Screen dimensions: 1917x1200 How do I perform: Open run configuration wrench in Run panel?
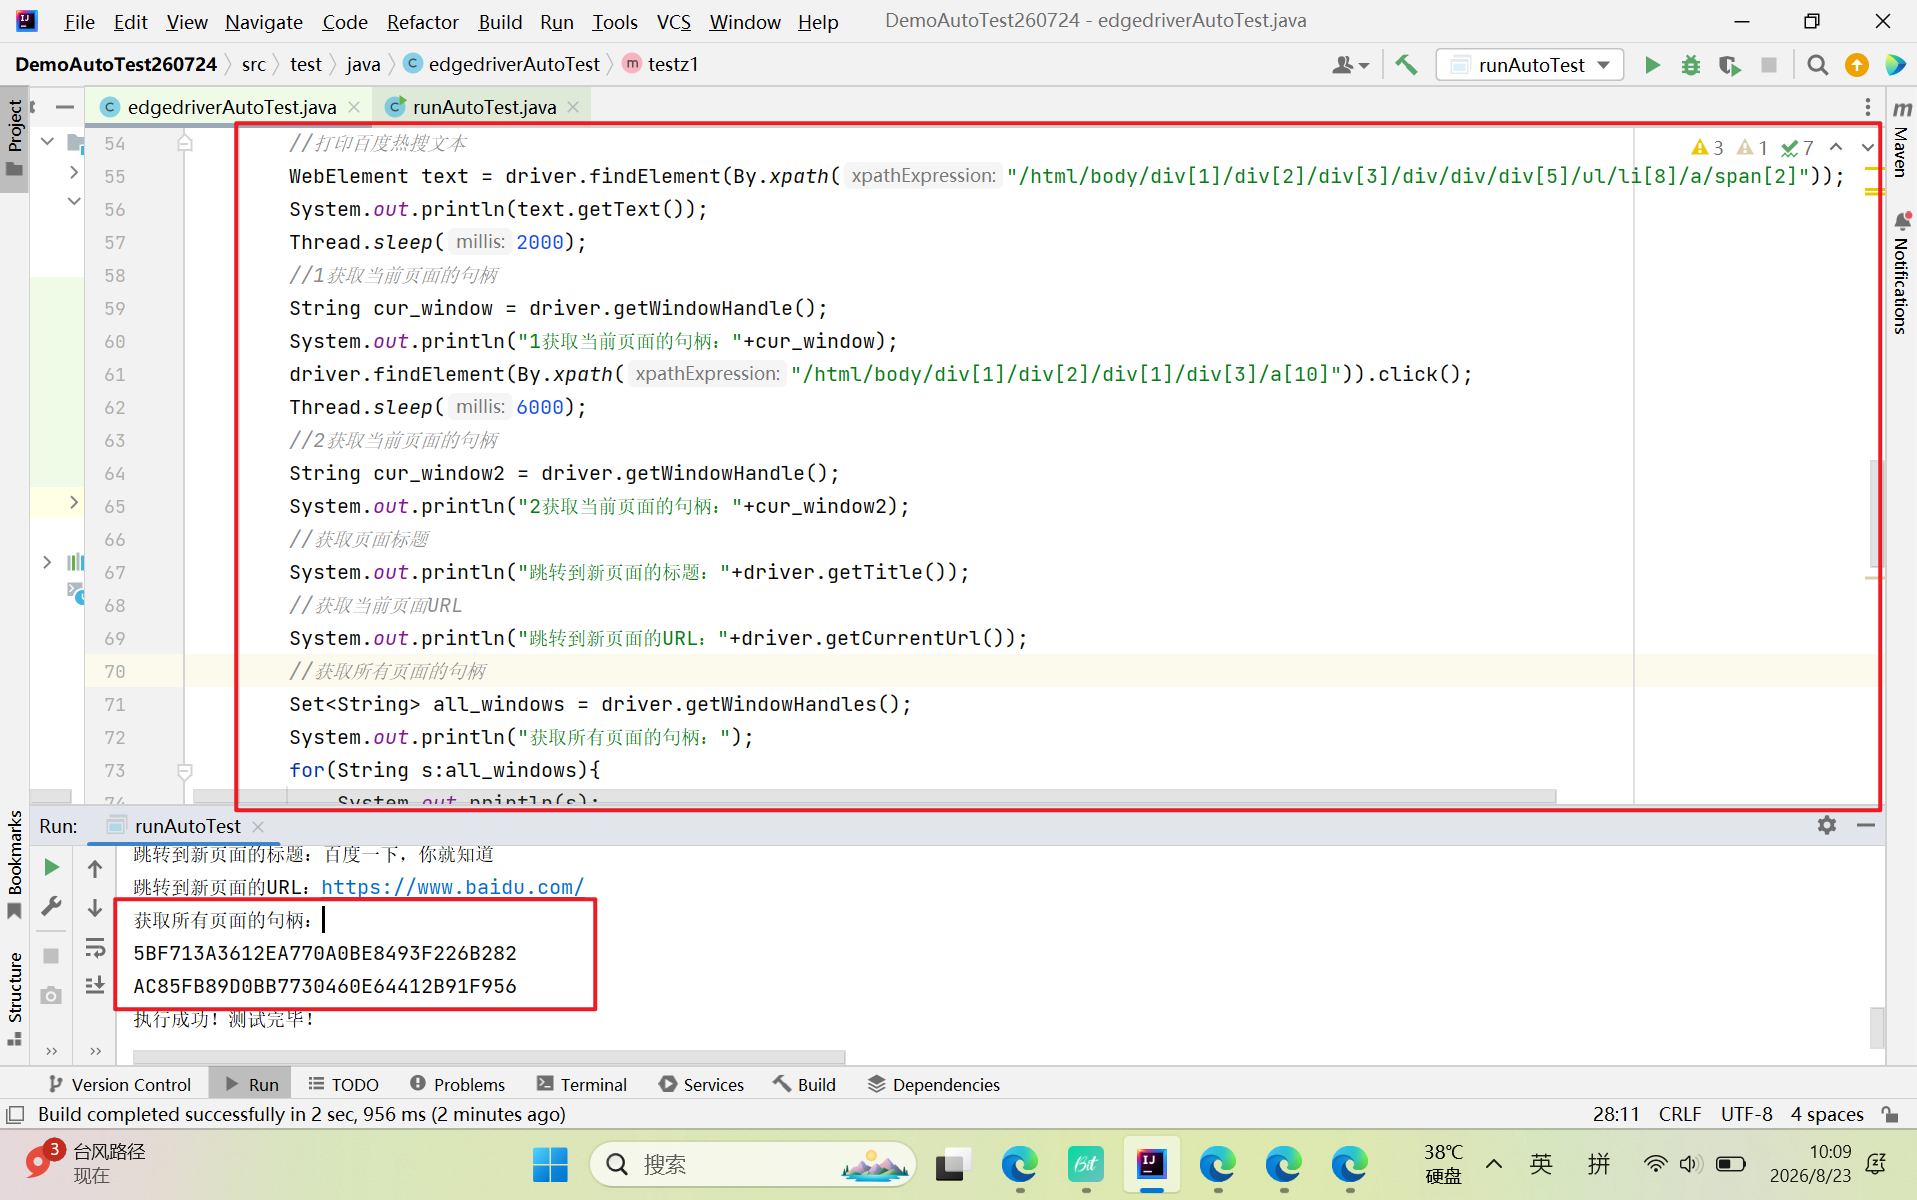51,906
